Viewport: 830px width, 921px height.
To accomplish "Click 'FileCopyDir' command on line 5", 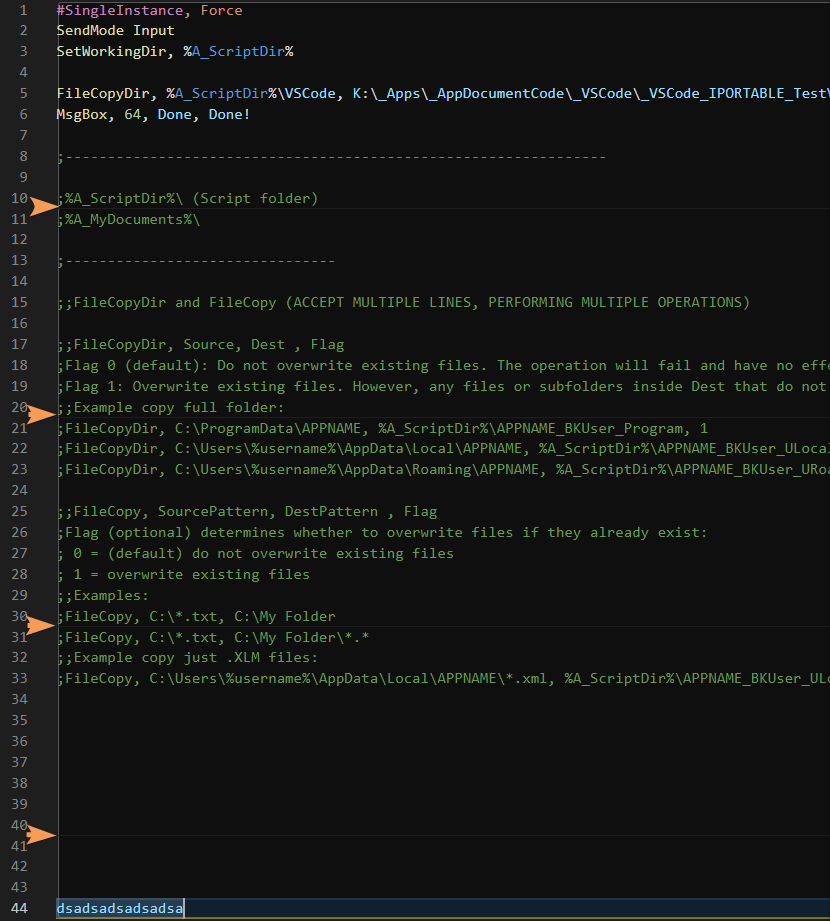I will coord(103,93).
